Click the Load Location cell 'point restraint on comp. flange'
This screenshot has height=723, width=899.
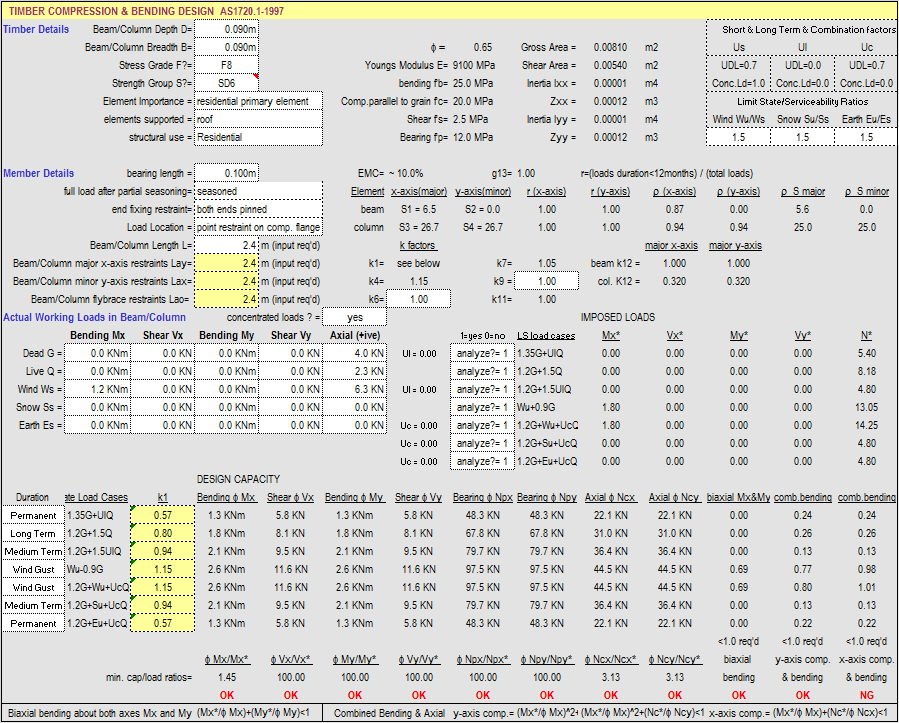point(259,227)
